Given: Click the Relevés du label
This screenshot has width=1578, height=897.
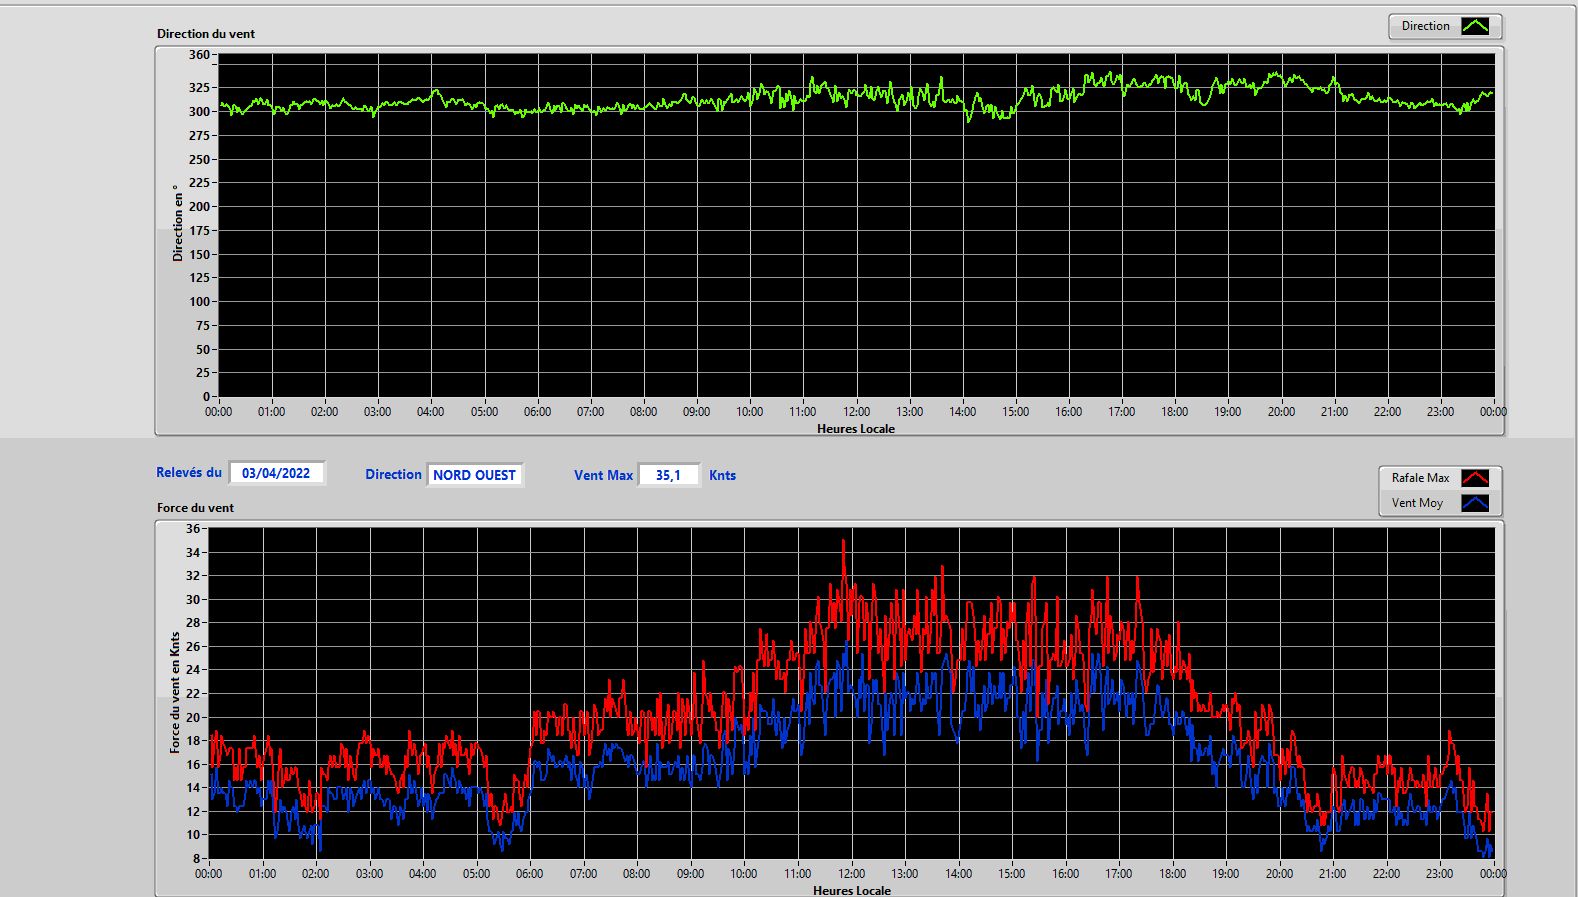Looking at the screenshot, I should pos(189,472).
